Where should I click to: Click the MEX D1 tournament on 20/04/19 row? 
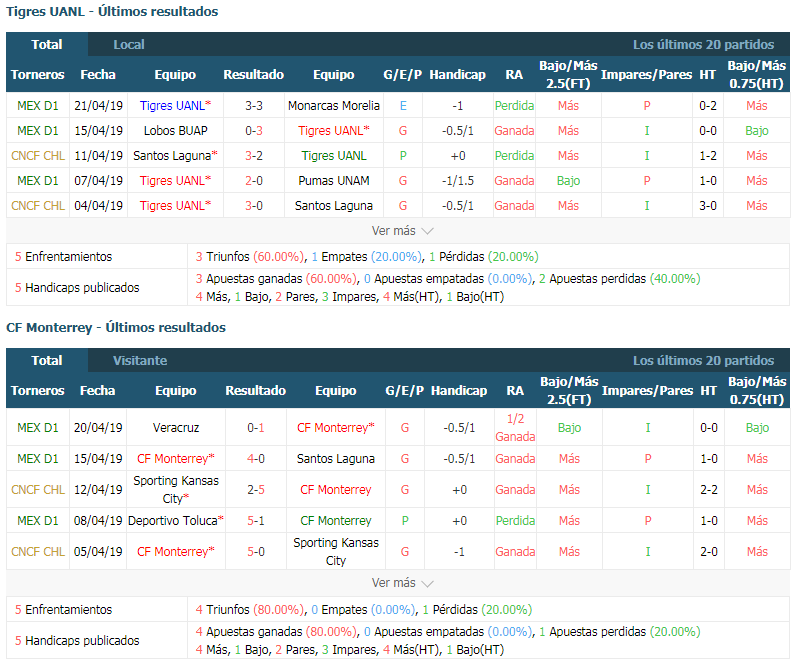tap(38, 428)
